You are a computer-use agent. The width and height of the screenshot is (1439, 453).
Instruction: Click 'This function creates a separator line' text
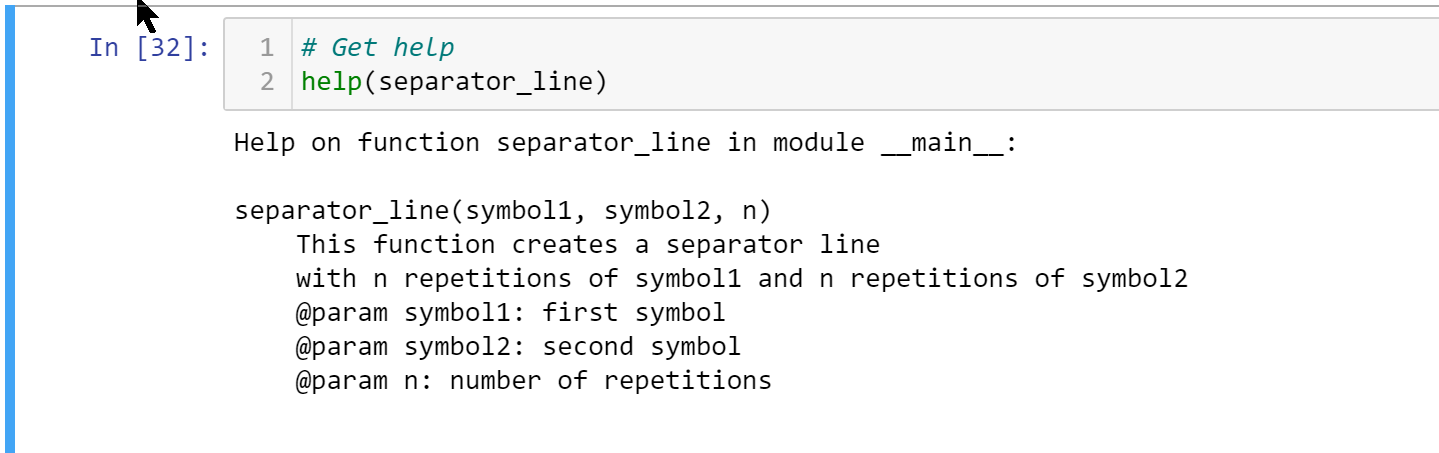click(588, 245)
